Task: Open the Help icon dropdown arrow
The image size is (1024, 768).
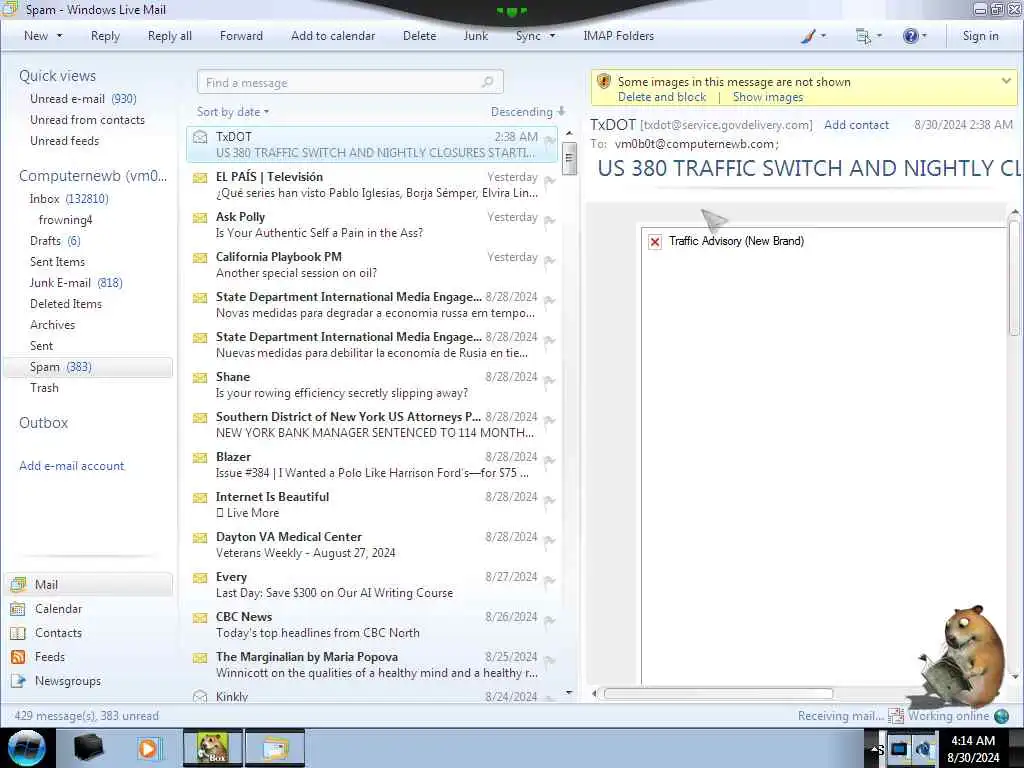Action: (924, 36)
